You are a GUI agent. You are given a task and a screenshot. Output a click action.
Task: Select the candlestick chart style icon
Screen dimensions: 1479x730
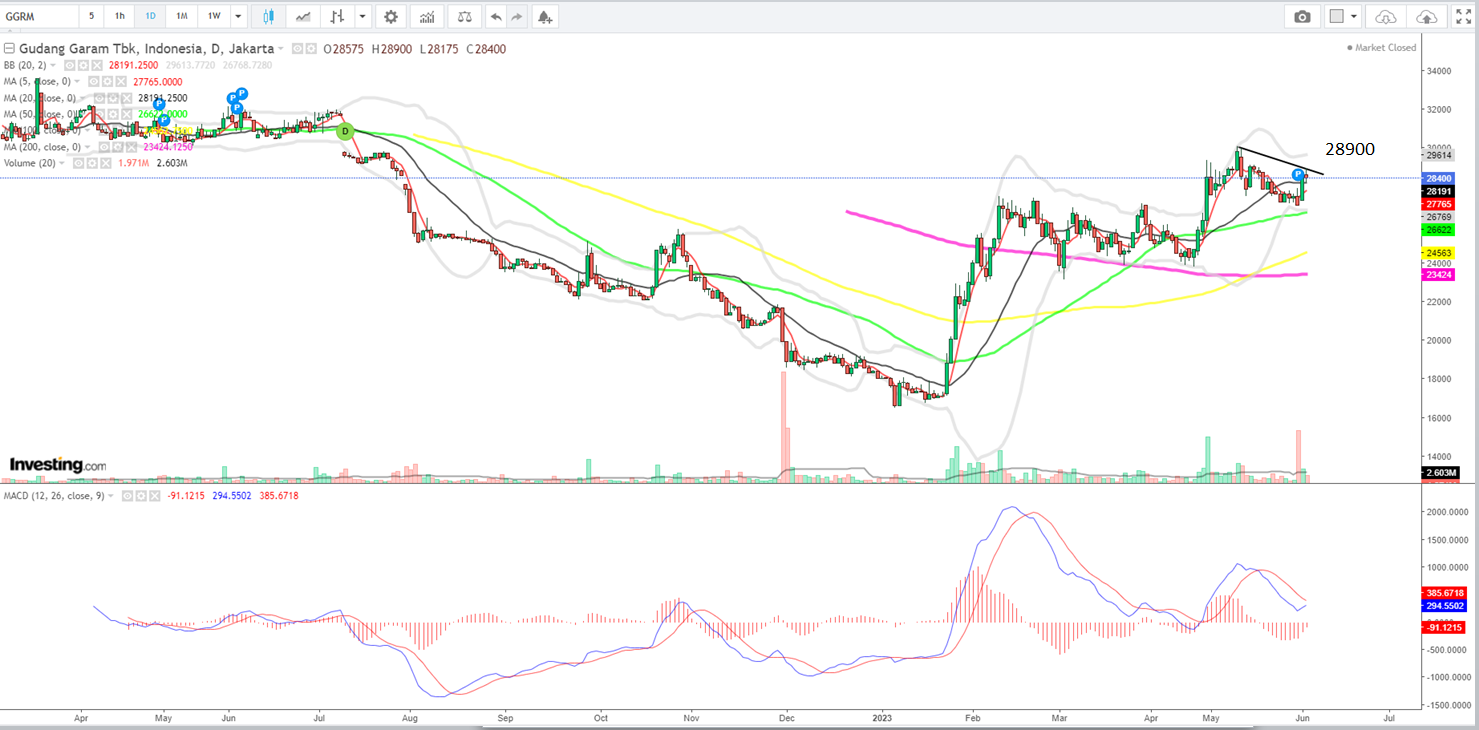268,16
